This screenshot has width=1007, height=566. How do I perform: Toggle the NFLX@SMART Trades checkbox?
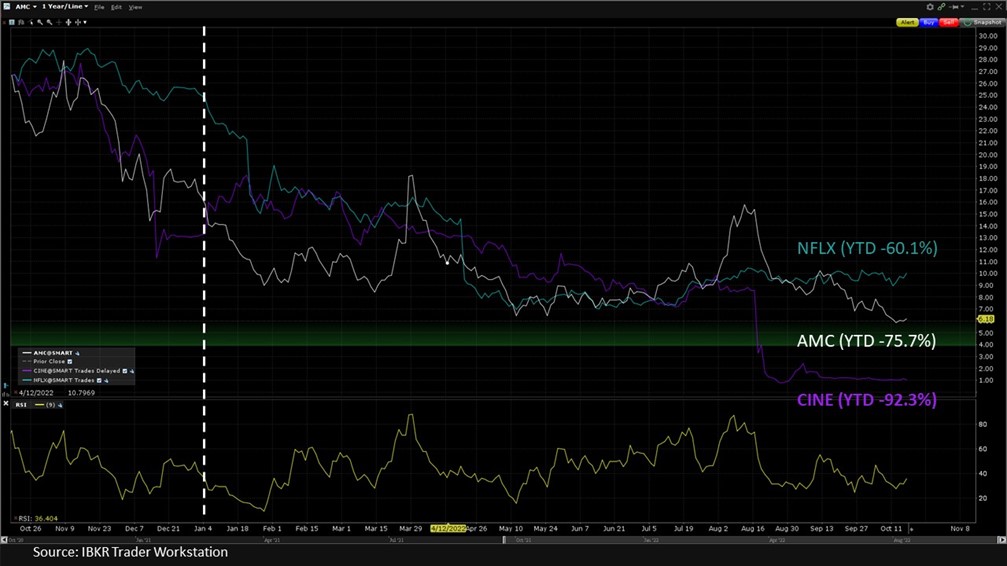pos(99,380)
